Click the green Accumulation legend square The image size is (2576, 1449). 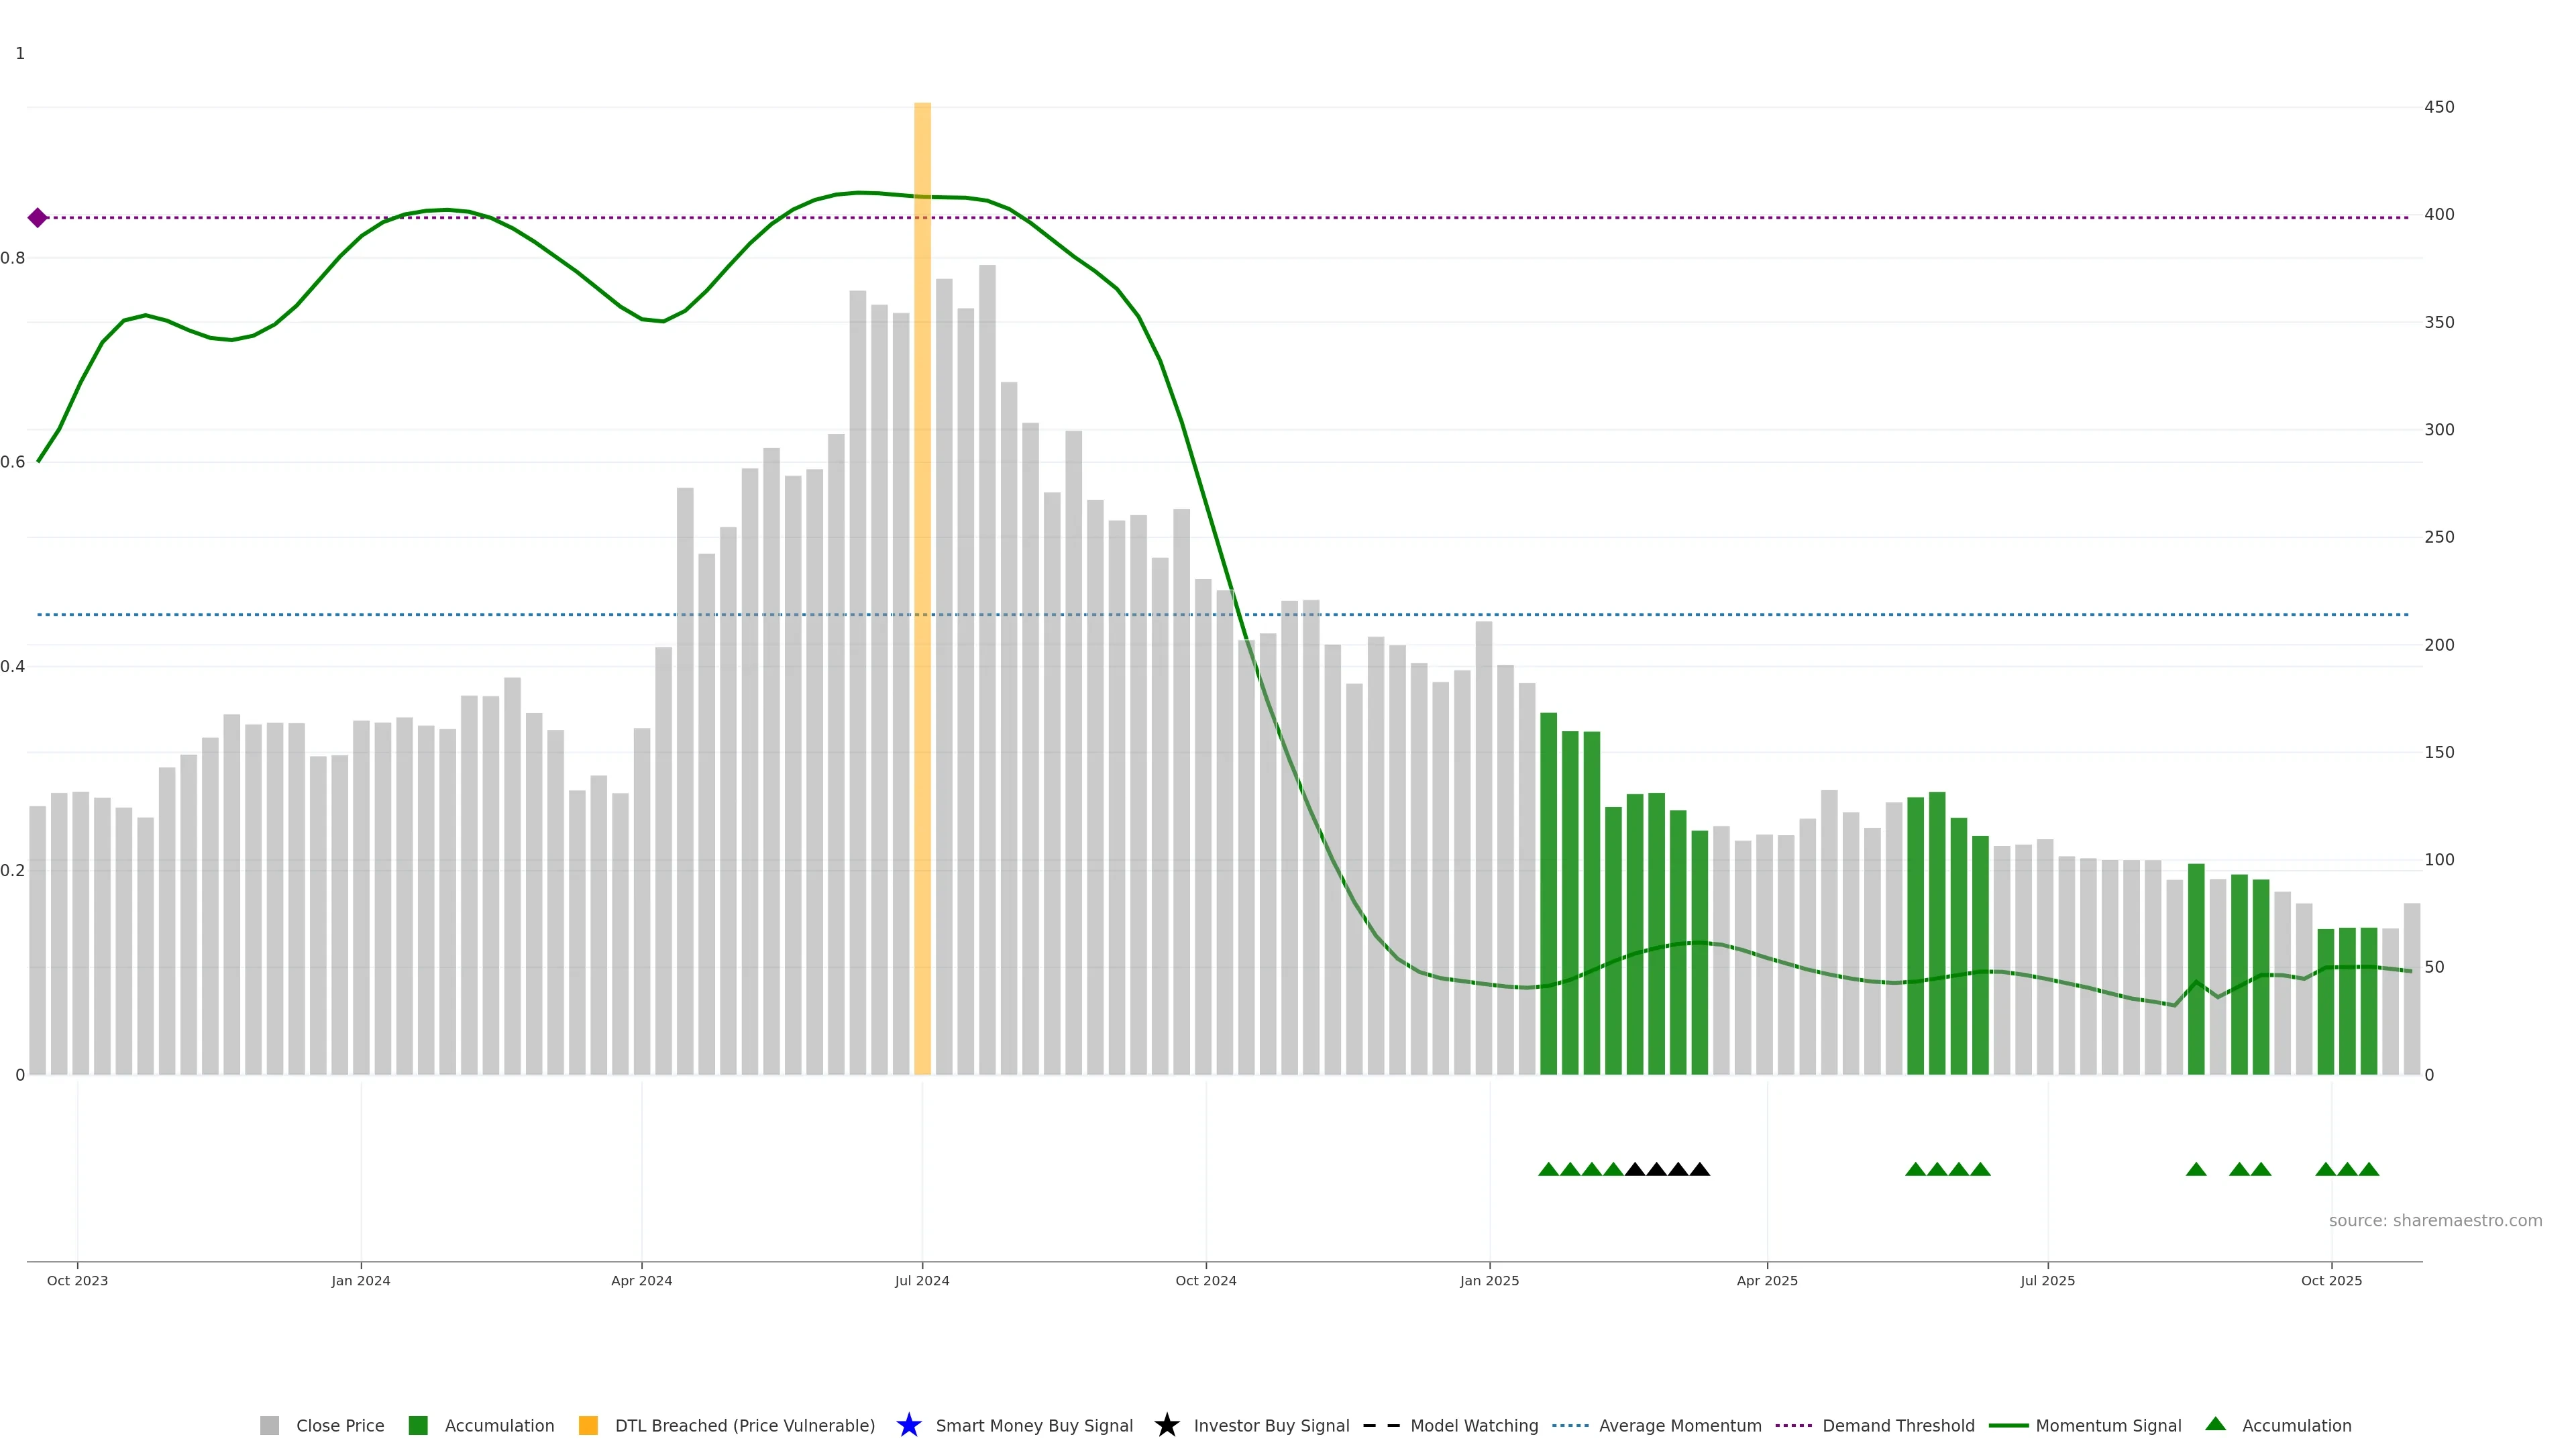pos(418,1425)
